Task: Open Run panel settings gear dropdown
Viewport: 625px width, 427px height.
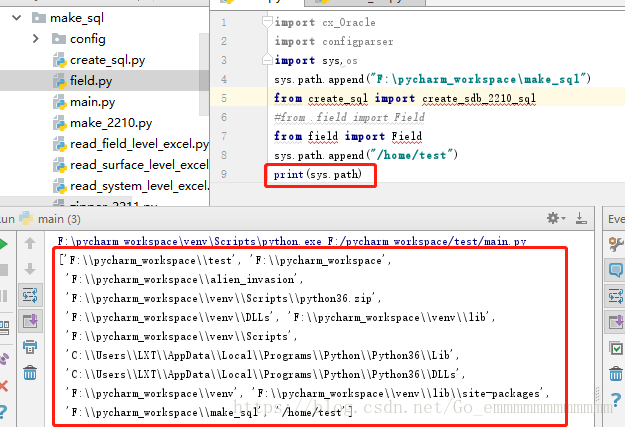Action: (556, 218)
